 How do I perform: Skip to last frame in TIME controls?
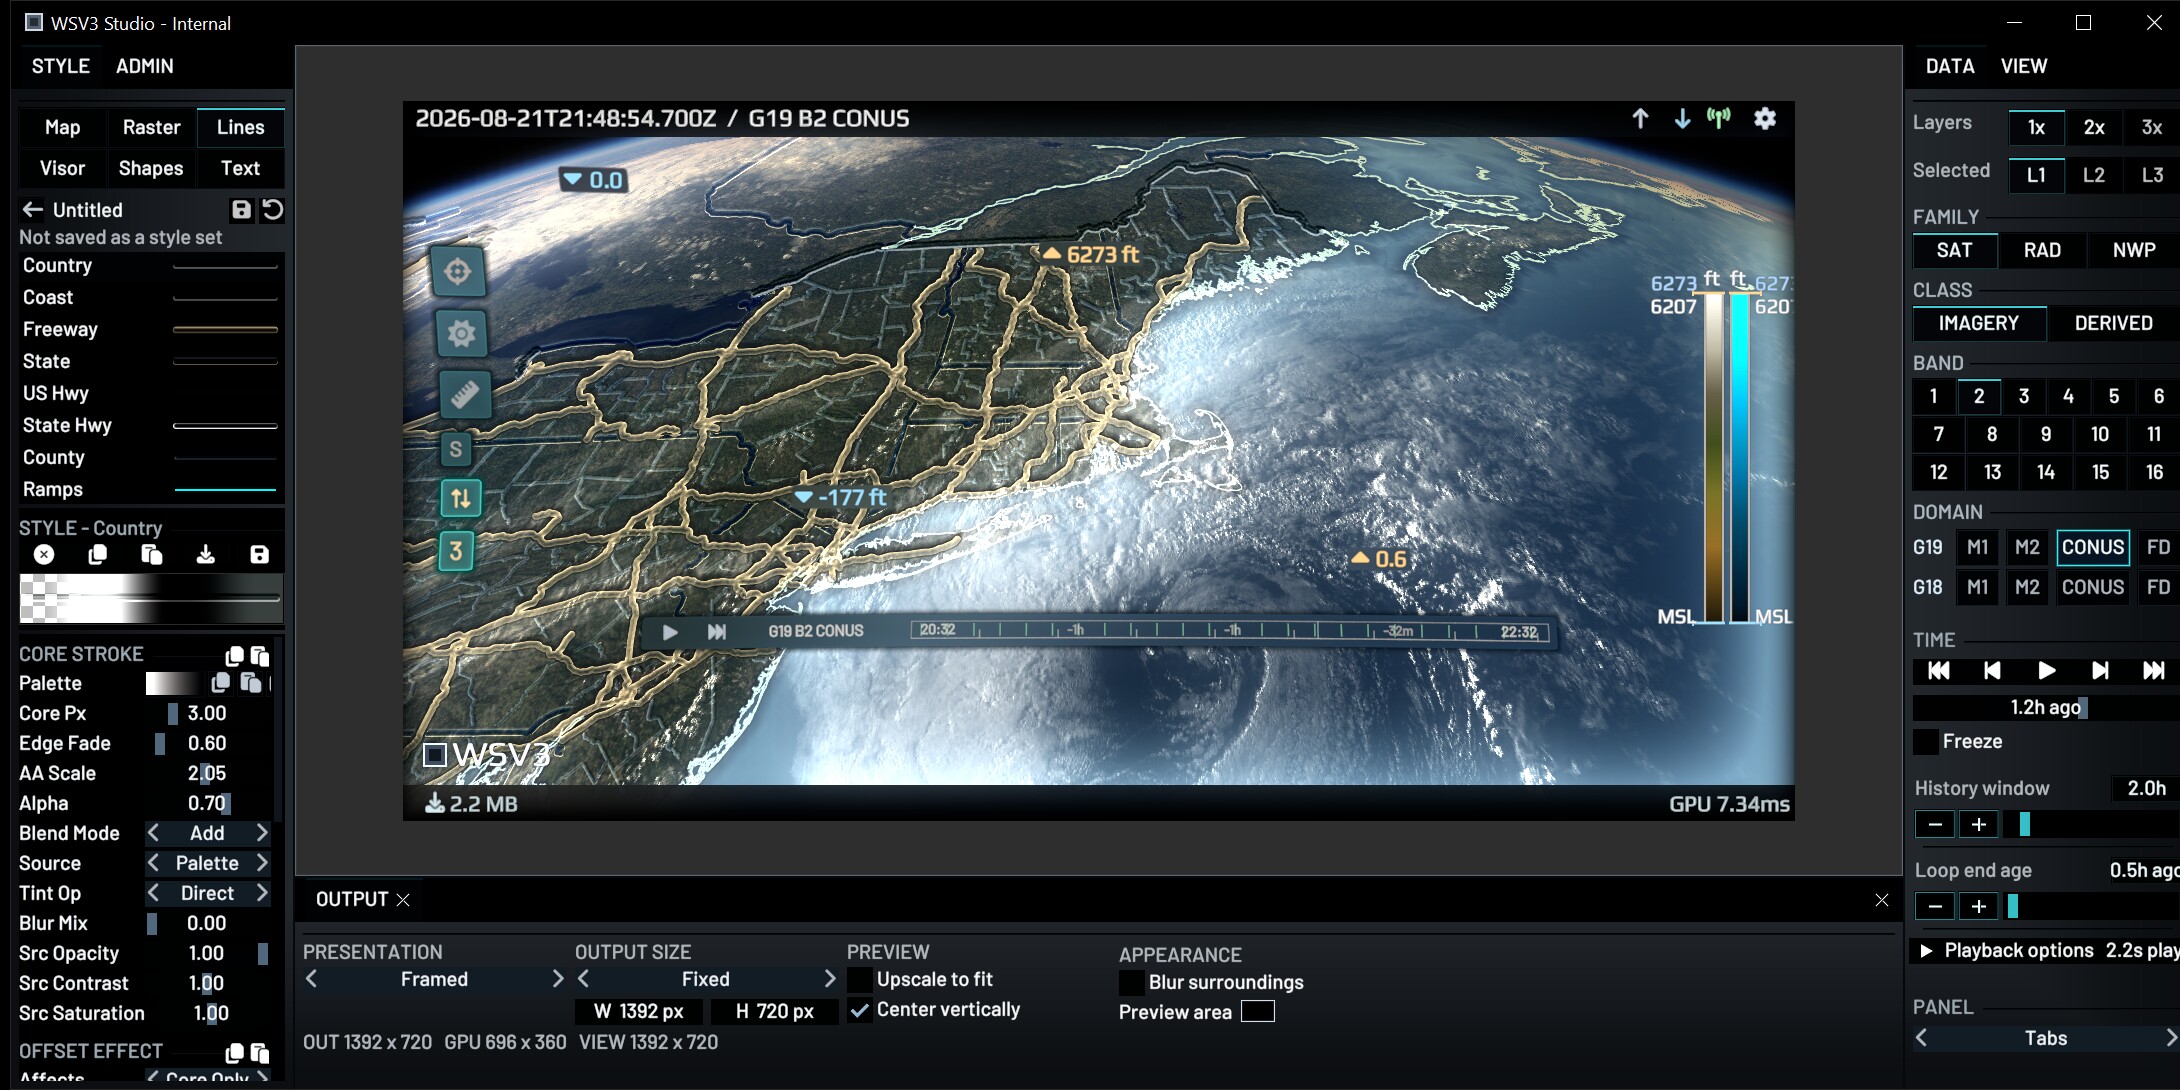coord(2153,671)
